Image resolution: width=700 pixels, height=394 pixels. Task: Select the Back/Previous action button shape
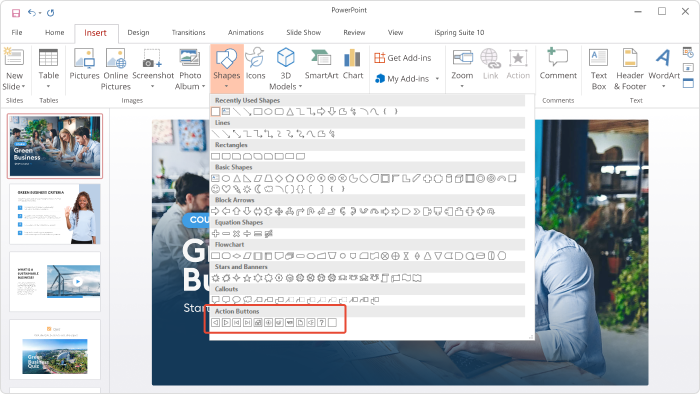click(x=216, y=323)
